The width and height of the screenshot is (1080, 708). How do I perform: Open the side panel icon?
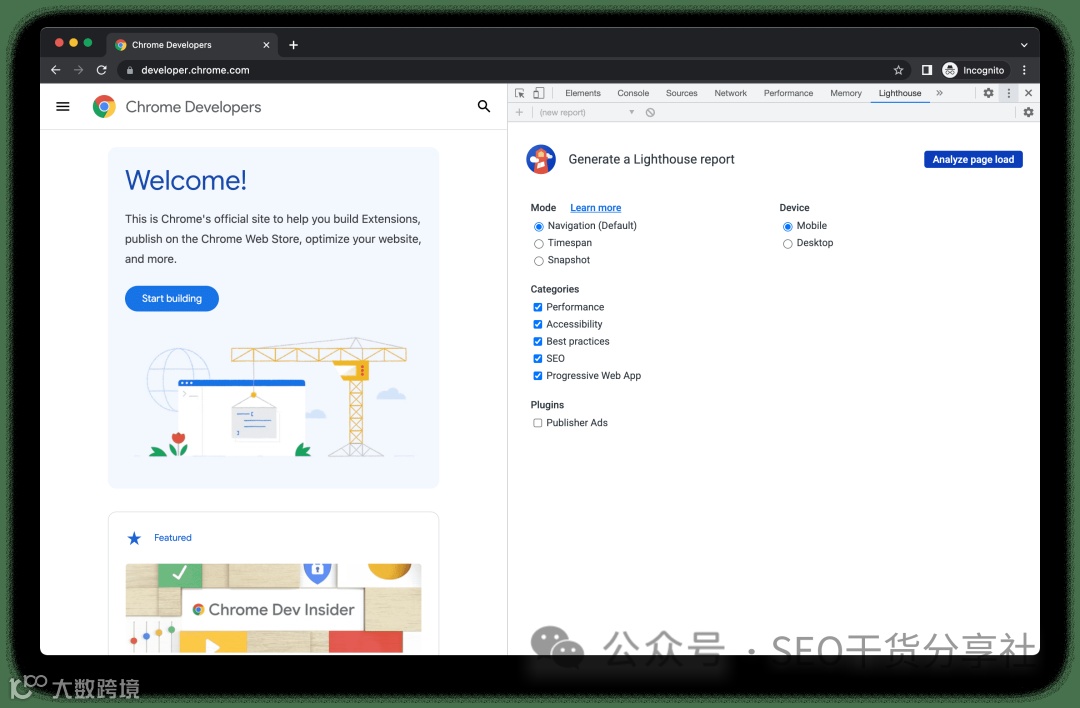pyautogui.click(x=927, y=70)
